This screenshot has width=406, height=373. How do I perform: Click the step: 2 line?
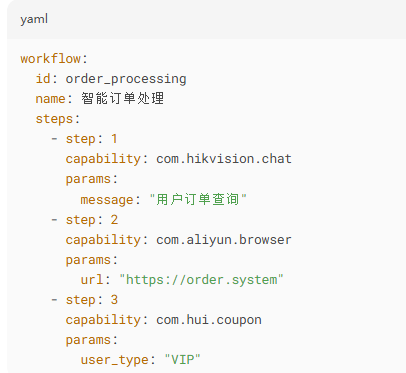point(84,220)
